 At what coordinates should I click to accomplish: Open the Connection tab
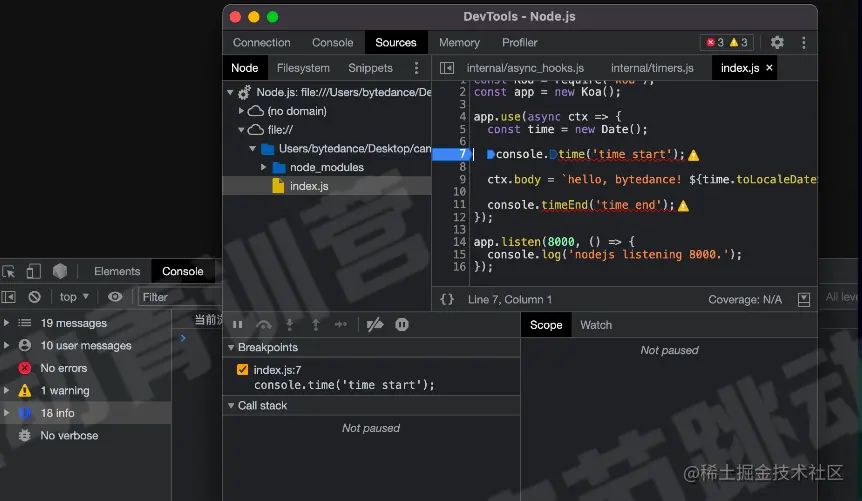(261, 42)
